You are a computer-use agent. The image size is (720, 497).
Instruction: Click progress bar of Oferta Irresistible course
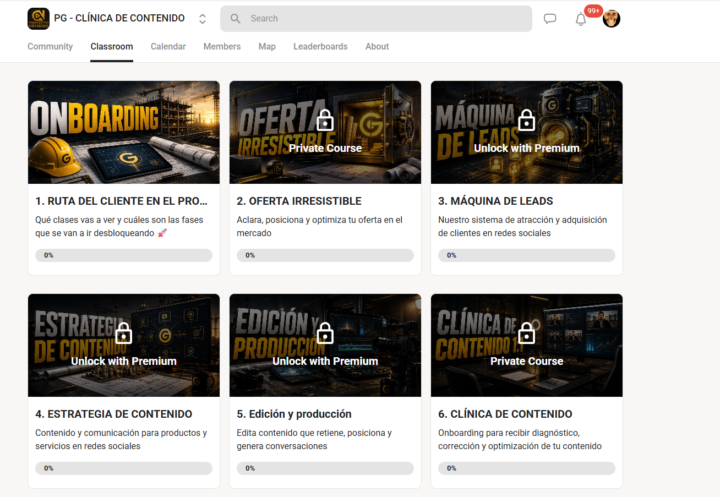pos(325,255)
